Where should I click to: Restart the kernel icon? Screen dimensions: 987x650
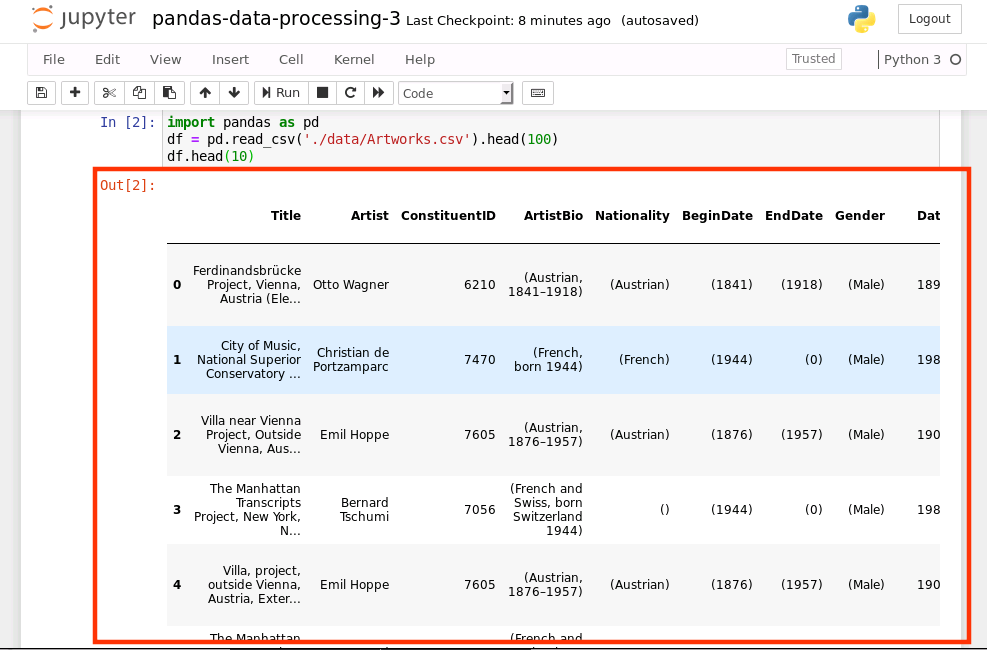(351, 93)
